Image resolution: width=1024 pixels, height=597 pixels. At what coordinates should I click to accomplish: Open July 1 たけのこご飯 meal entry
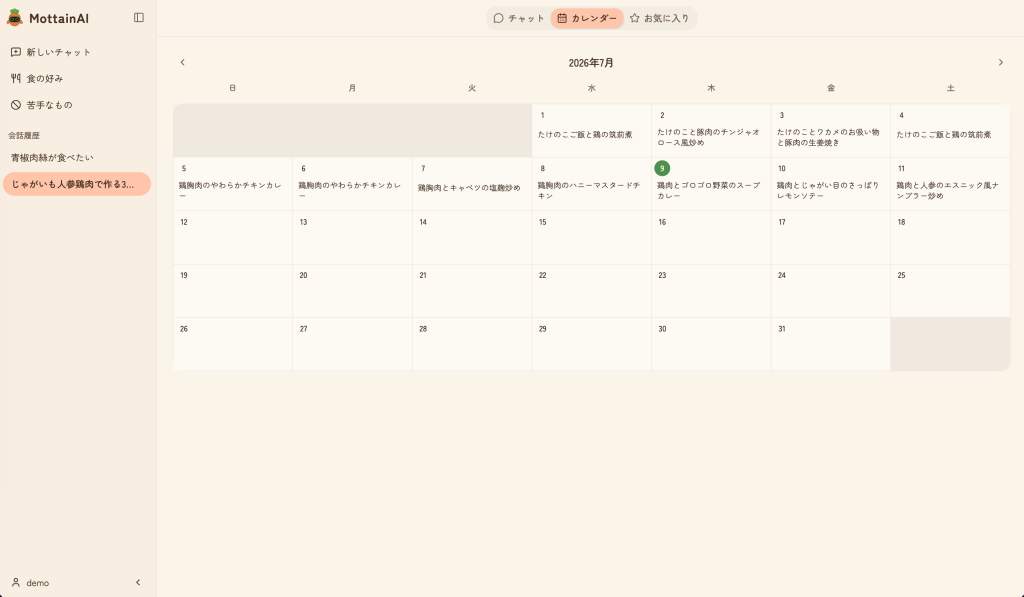pos(585,135)
